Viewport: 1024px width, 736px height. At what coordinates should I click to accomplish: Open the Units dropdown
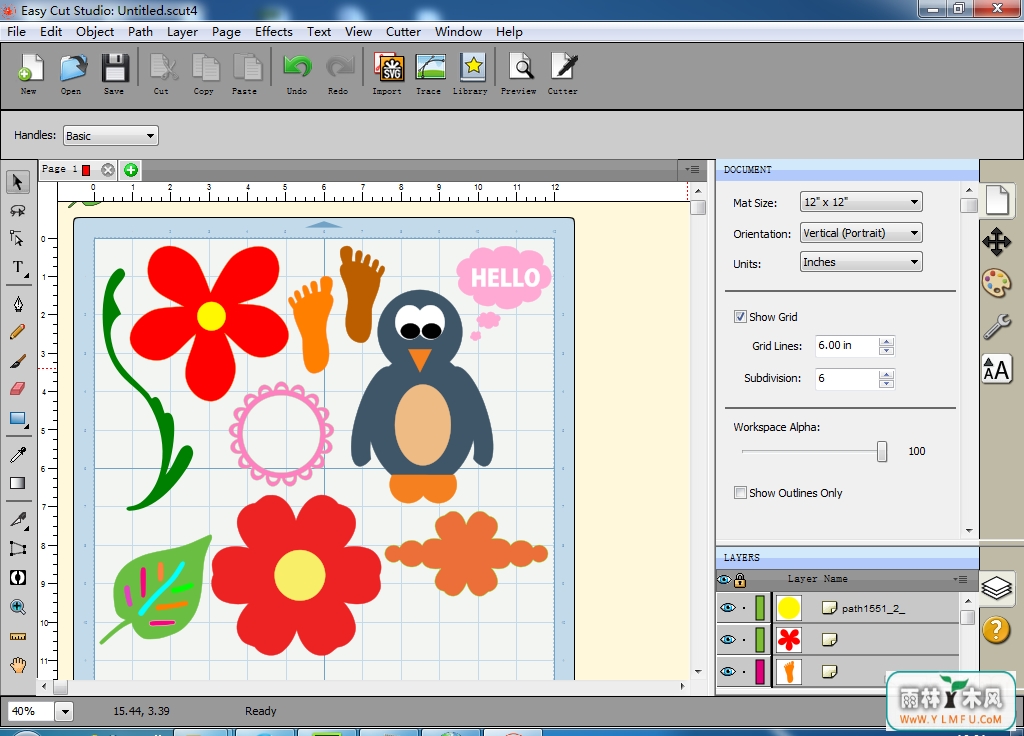861,262
